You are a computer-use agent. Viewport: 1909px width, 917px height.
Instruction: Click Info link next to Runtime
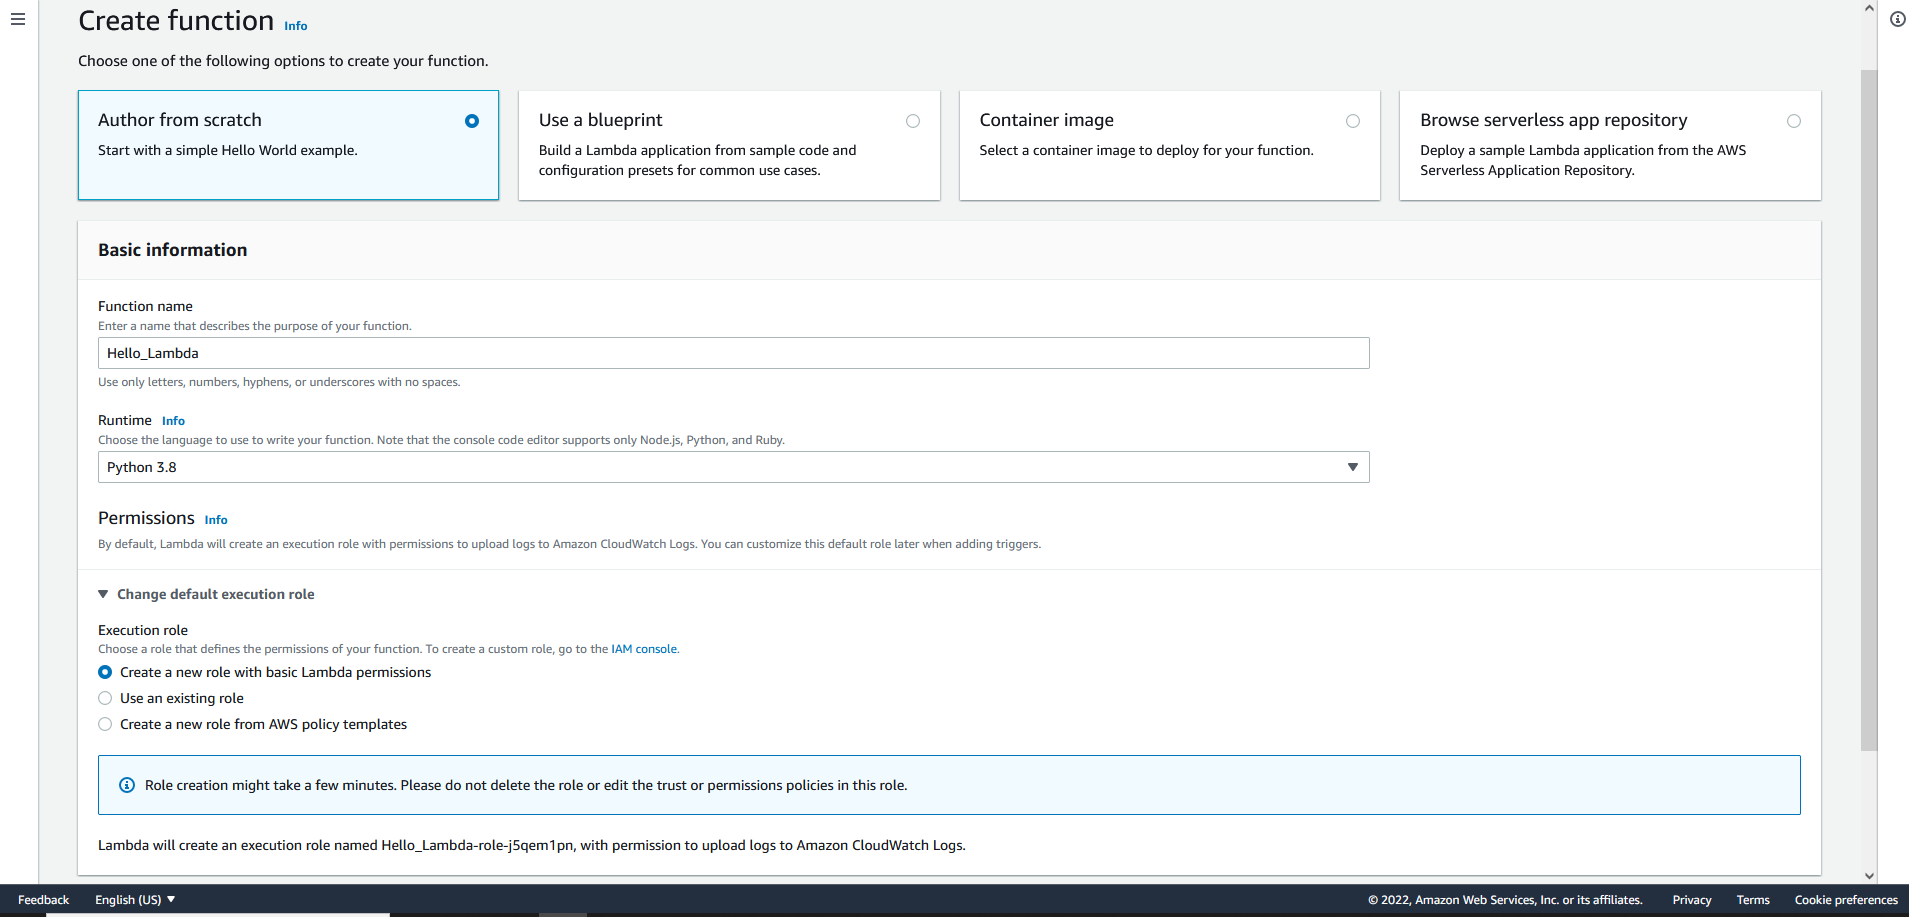[x=173, y=421]
